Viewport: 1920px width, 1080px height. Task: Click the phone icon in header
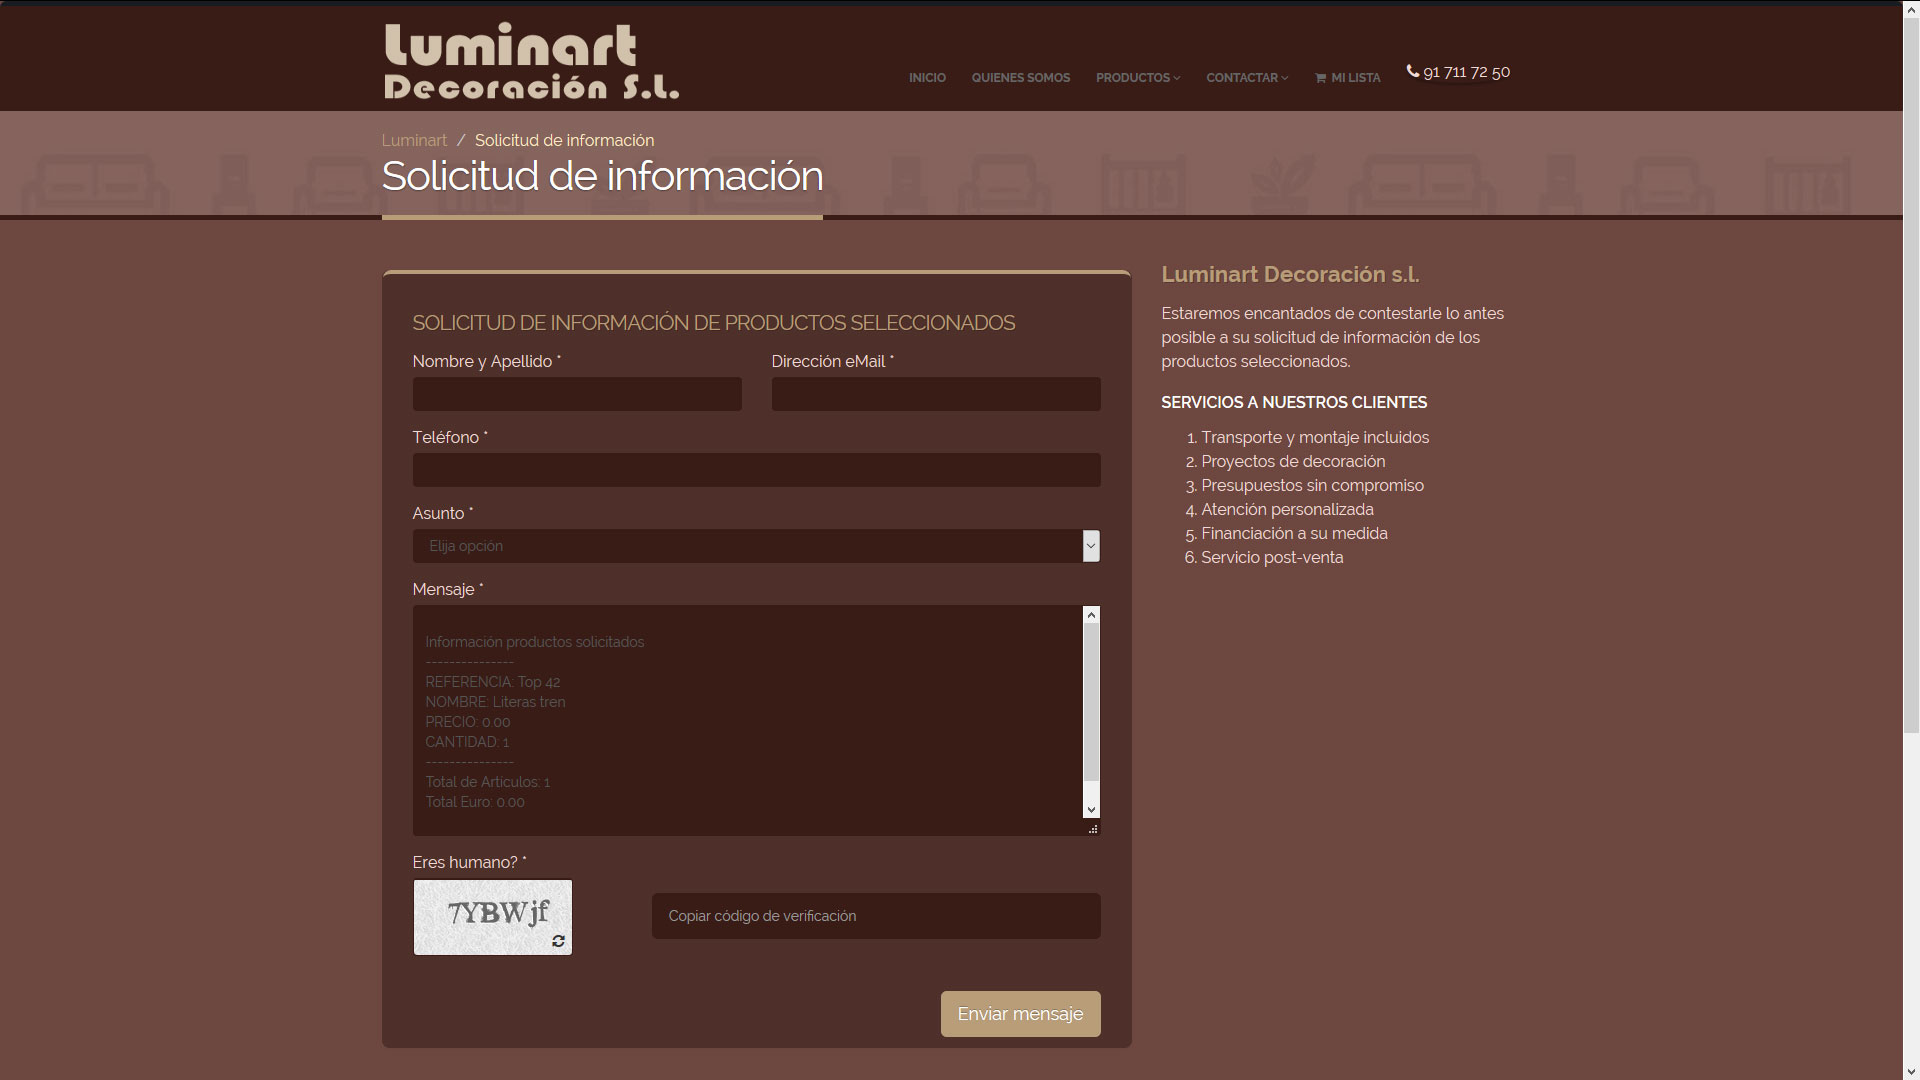[1412, 71]
